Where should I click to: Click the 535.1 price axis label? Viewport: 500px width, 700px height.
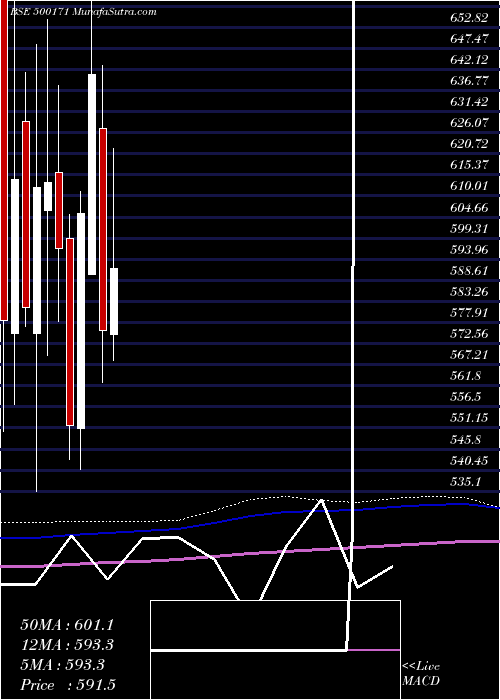point(466,482)
